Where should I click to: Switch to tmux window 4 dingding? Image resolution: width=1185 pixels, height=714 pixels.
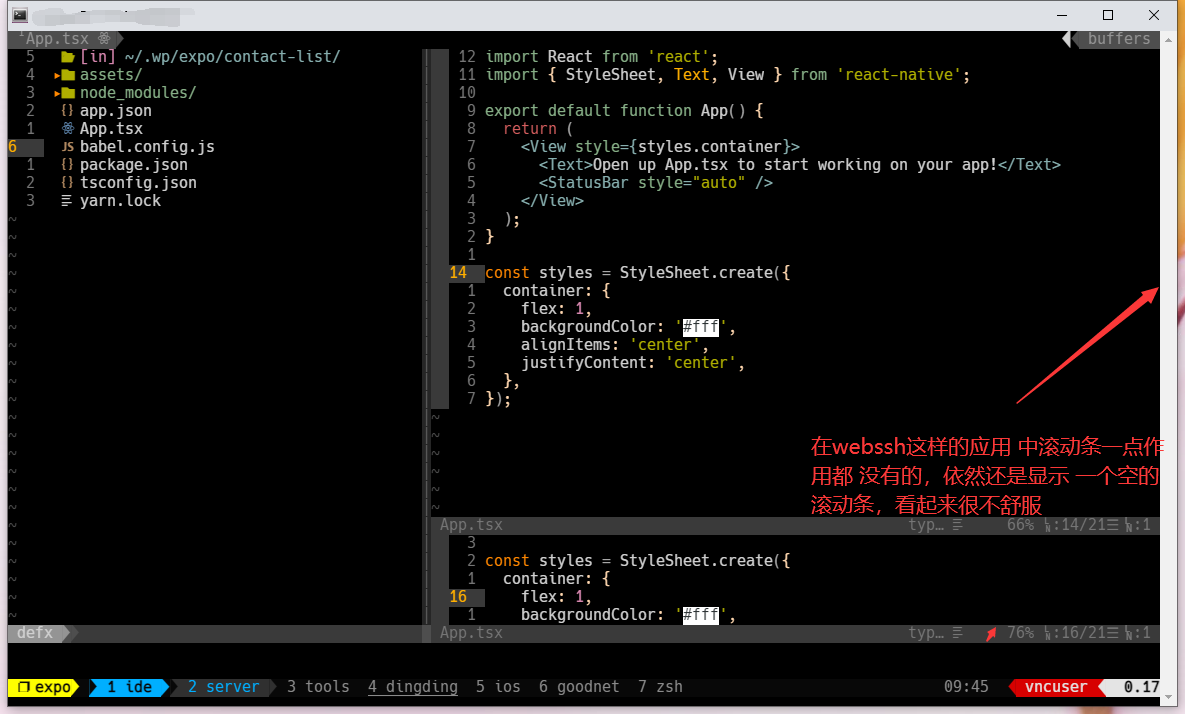413,687
